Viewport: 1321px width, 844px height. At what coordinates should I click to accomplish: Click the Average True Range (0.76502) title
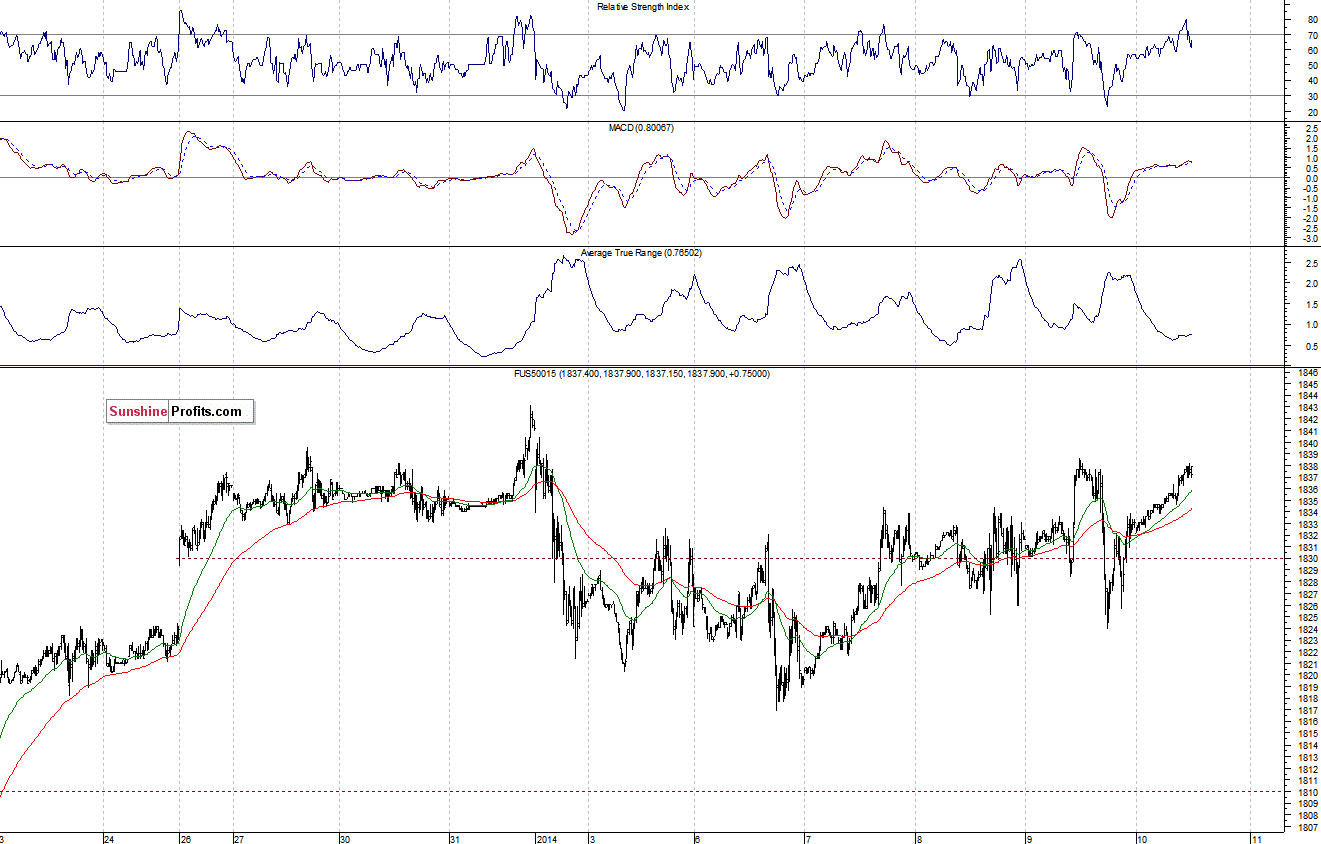tap(641, 253)
